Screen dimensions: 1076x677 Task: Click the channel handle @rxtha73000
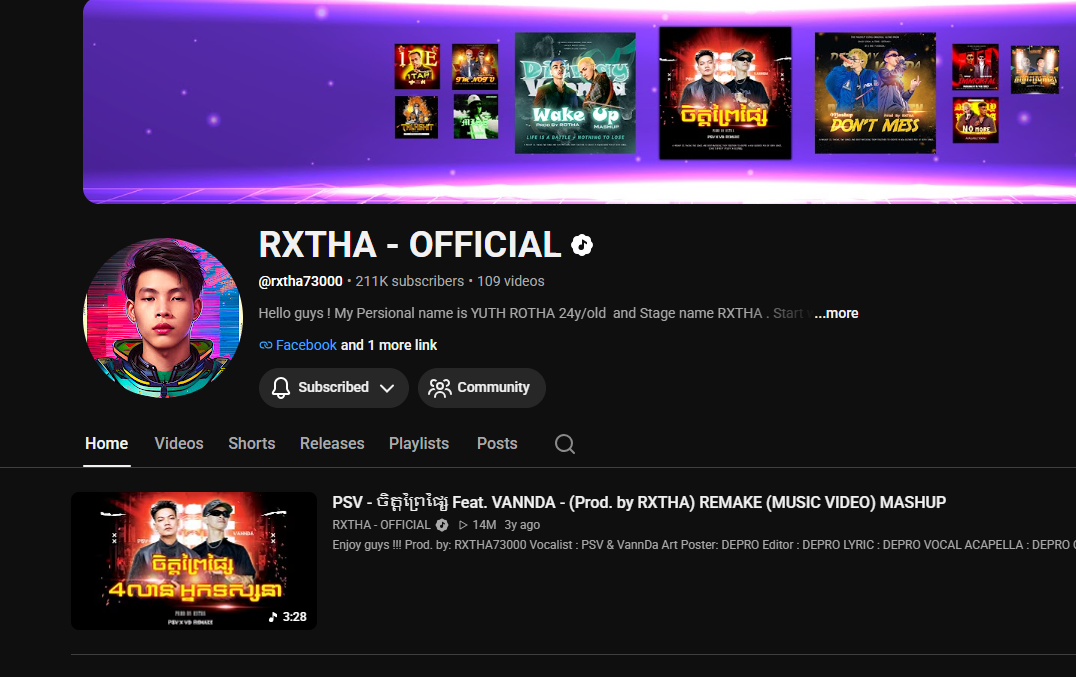pos(301,281)
